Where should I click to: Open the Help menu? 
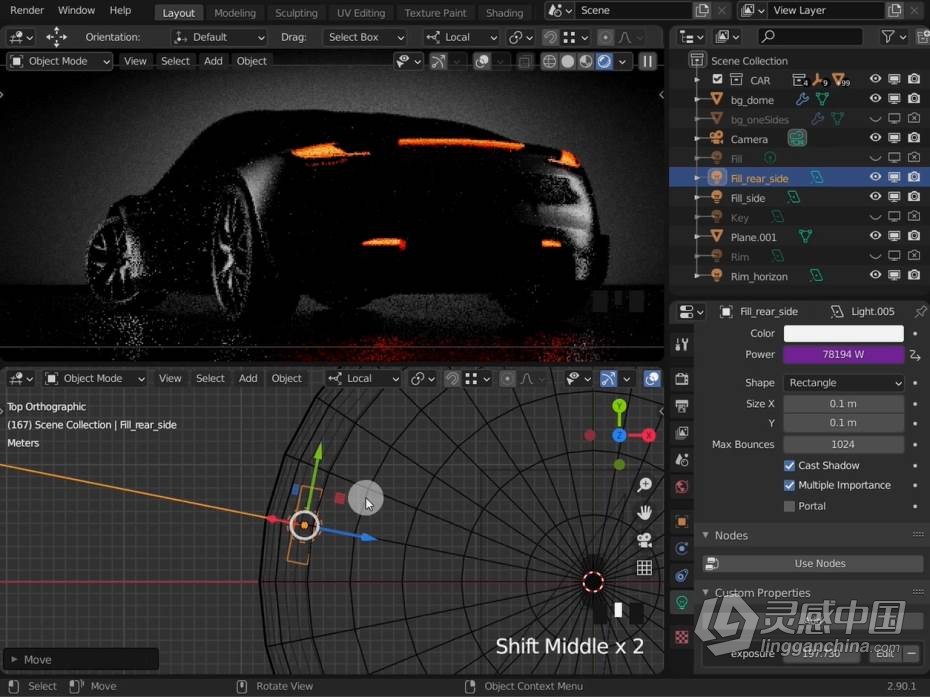[x=120, y=10]
